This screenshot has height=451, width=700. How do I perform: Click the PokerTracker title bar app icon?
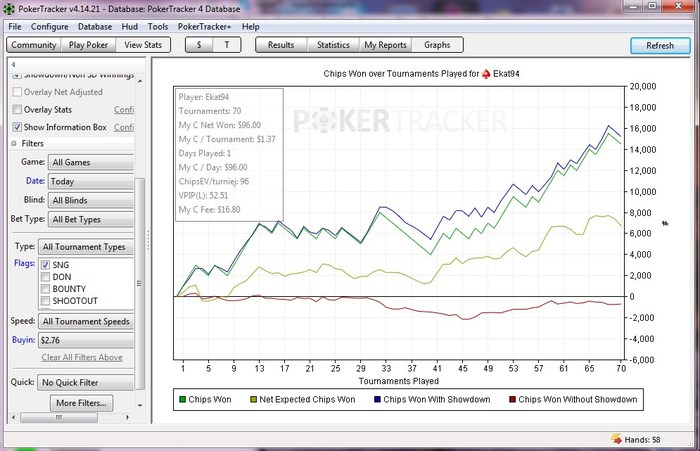(9, 8)
